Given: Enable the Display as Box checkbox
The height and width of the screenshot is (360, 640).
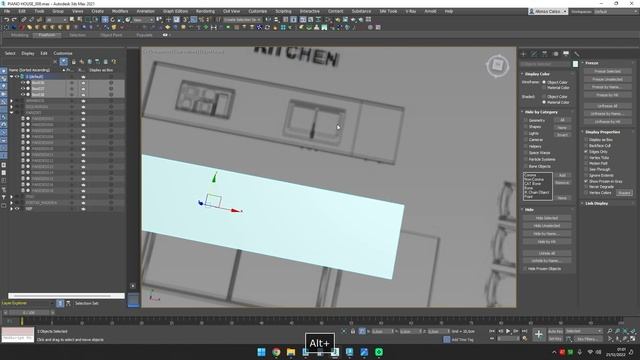Looking at the screenshot, I should [586, 140].
